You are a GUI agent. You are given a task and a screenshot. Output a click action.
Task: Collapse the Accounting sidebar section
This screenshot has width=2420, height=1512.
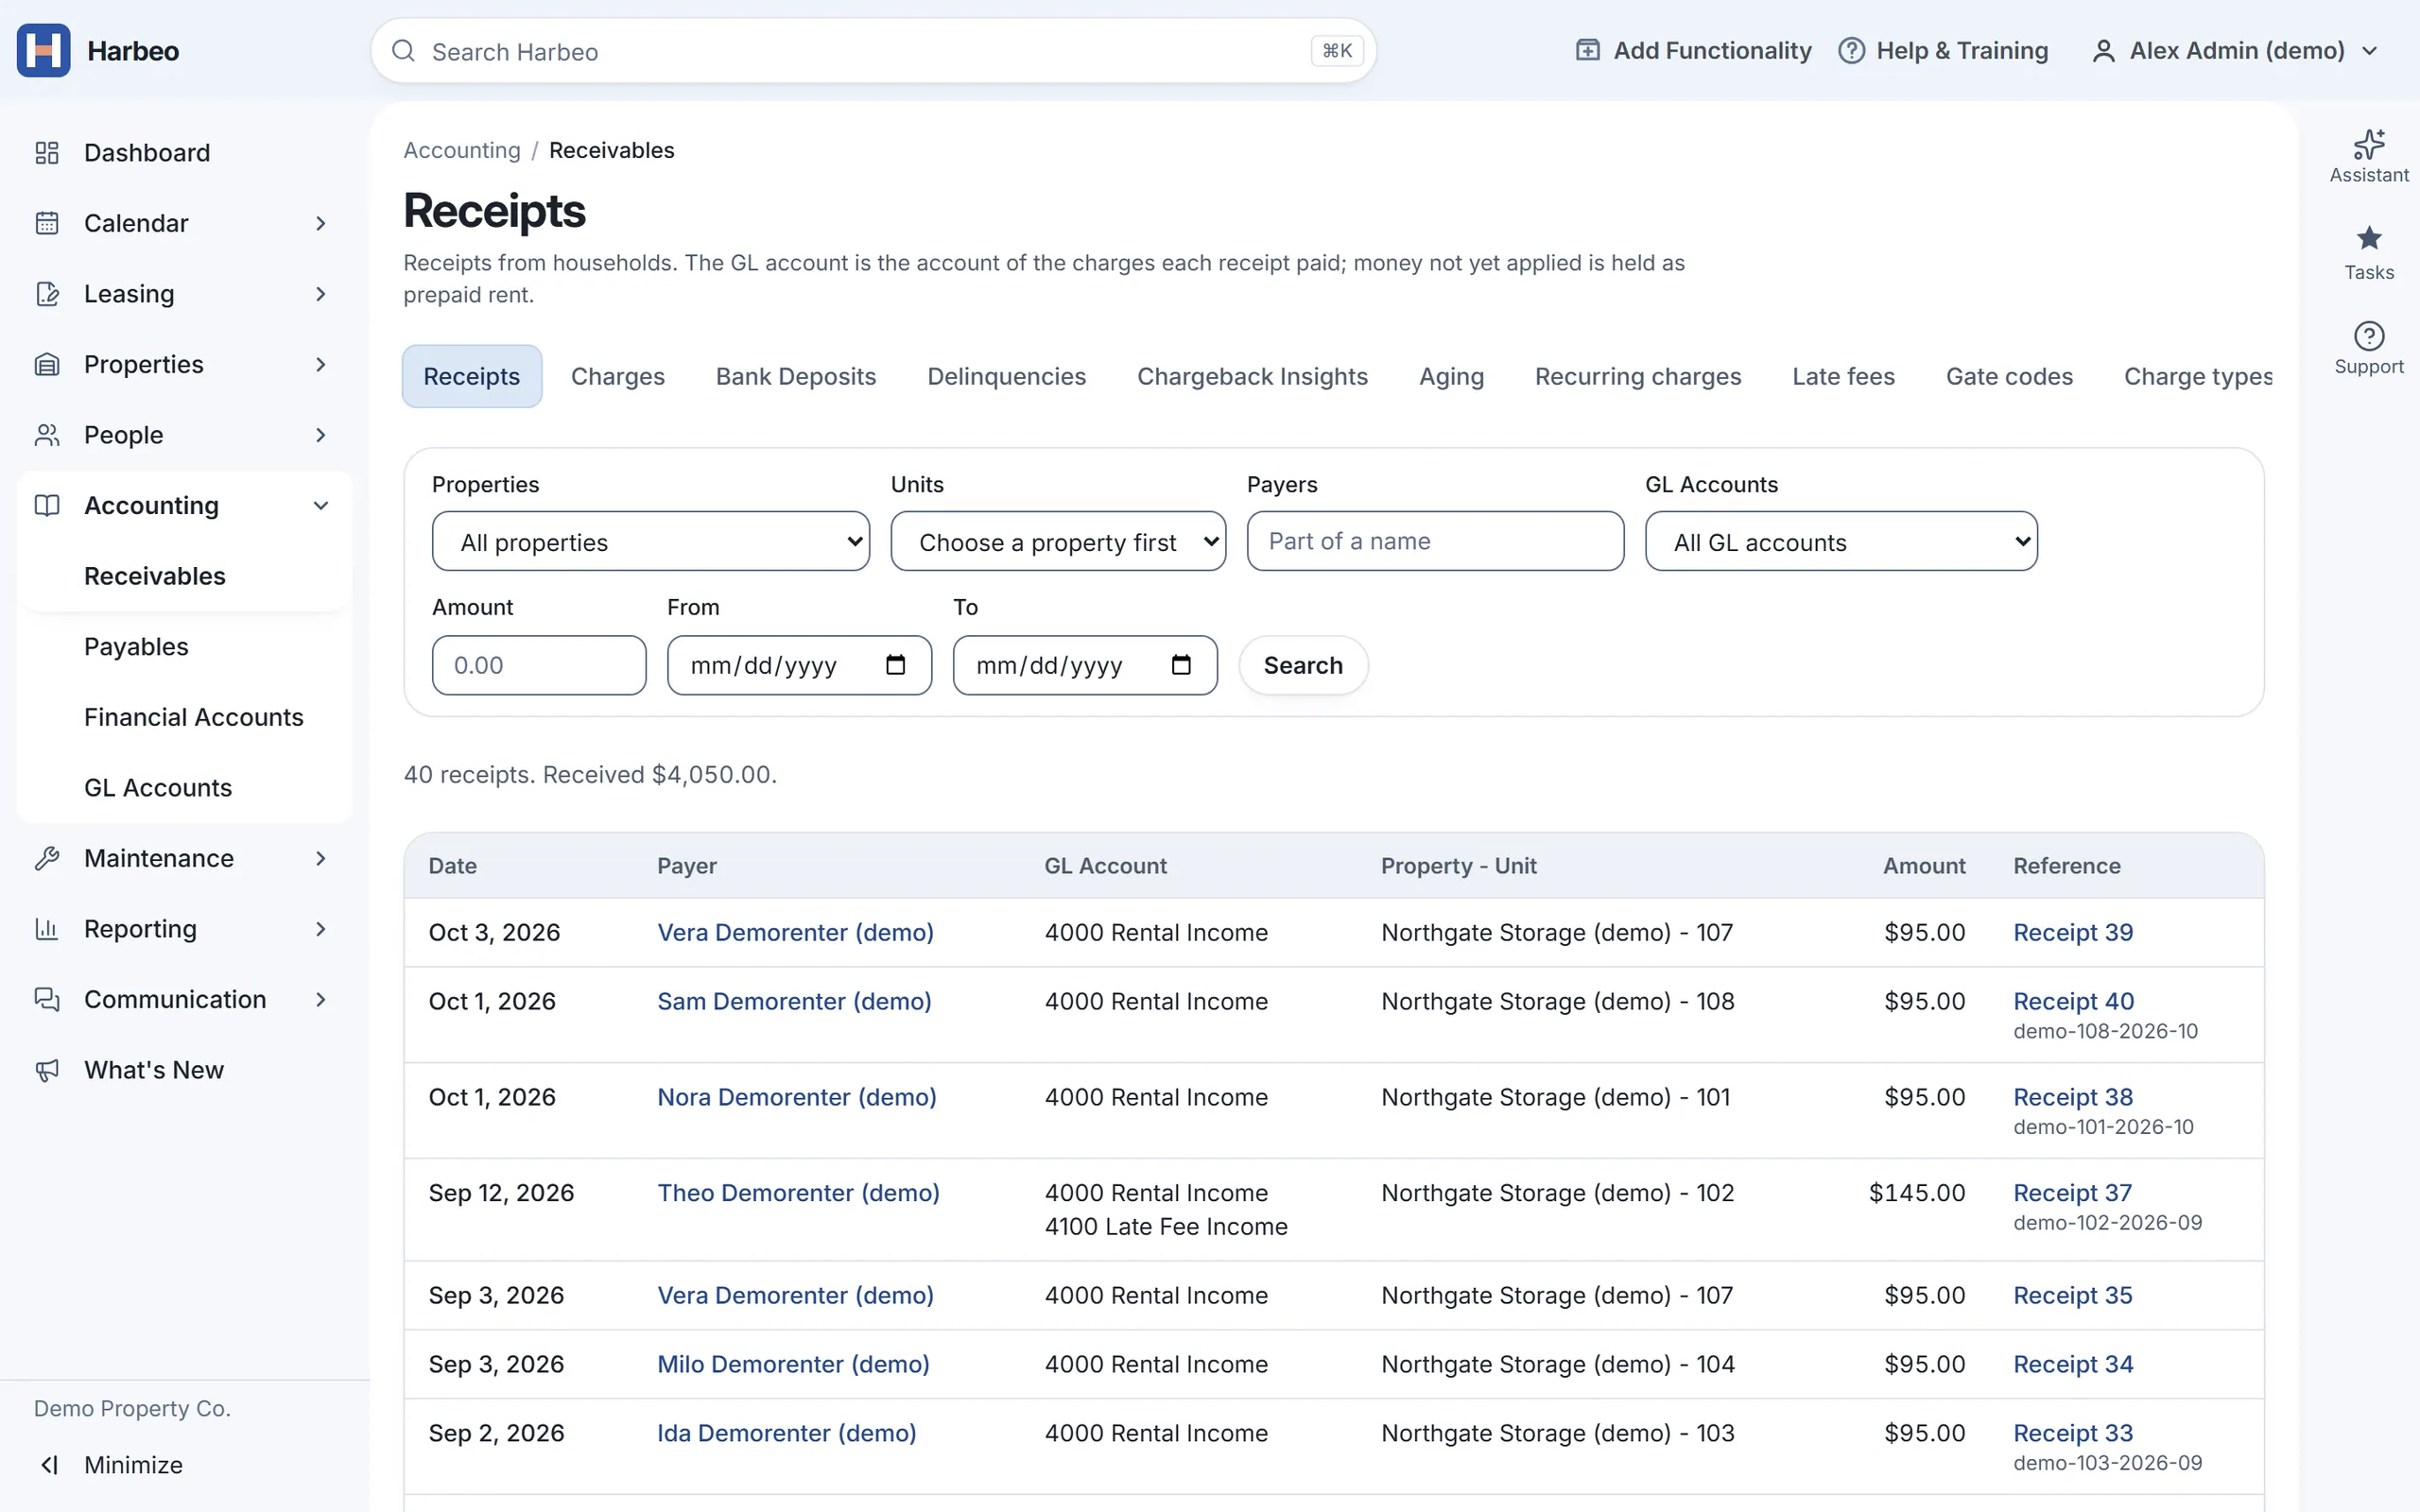(x=320, y=505)
